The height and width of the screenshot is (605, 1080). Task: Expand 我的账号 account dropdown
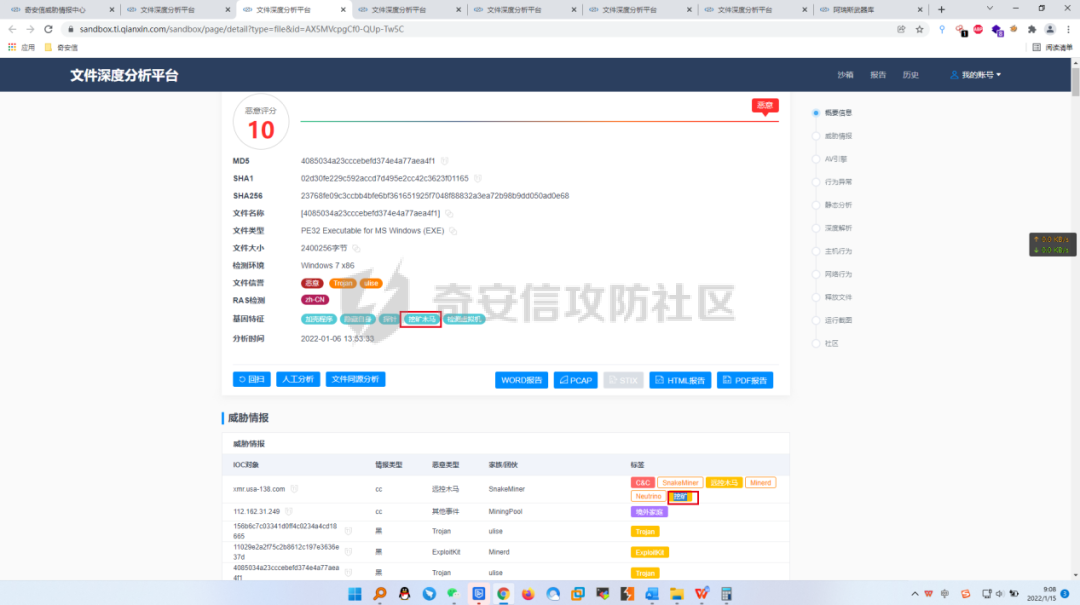tap(975, 75)
